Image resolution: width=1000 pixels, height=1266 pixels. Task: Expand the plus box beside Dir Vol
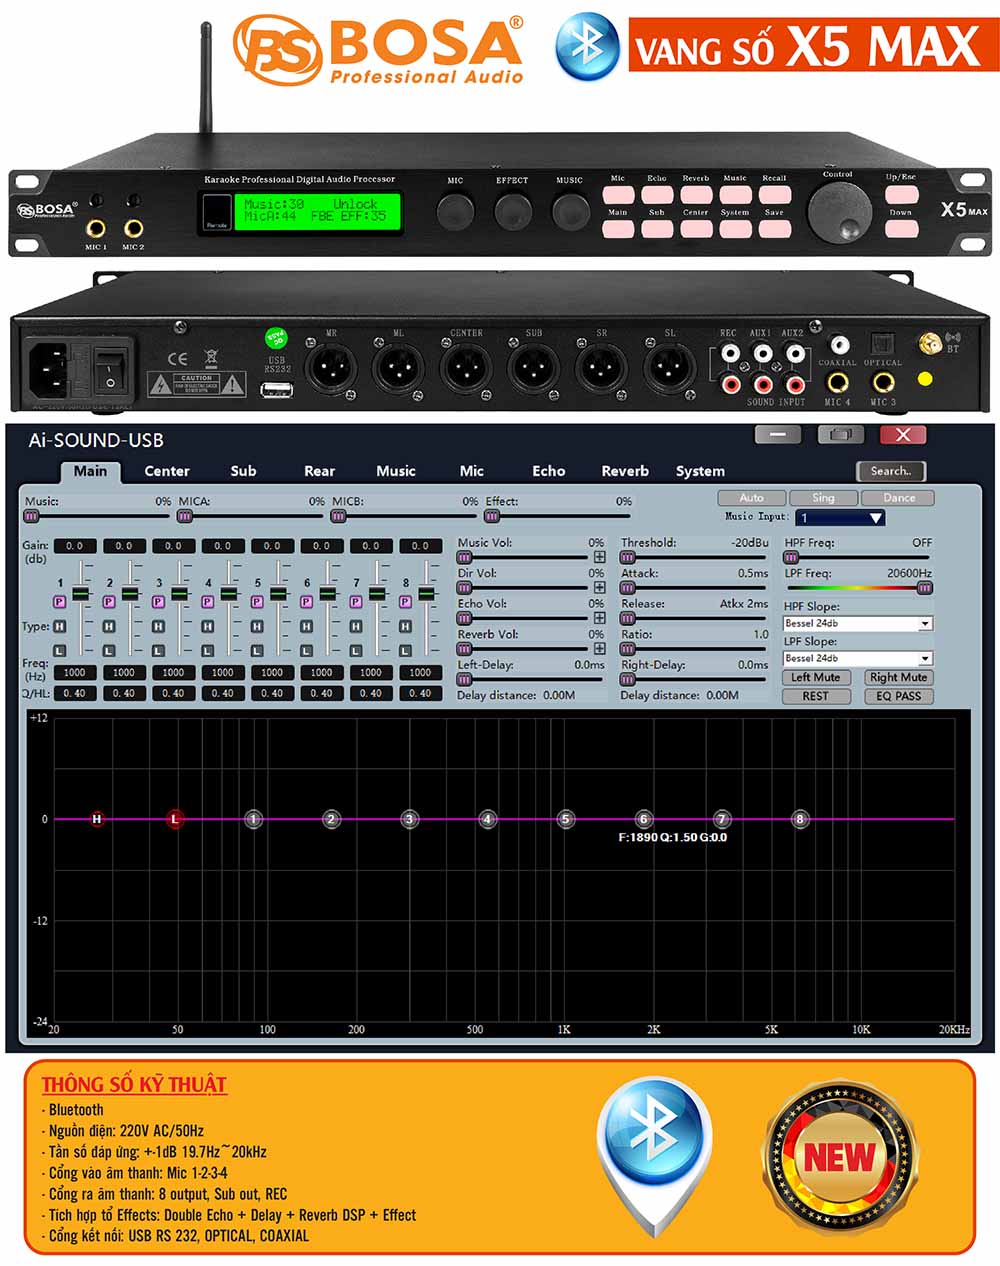click(599, 587)
